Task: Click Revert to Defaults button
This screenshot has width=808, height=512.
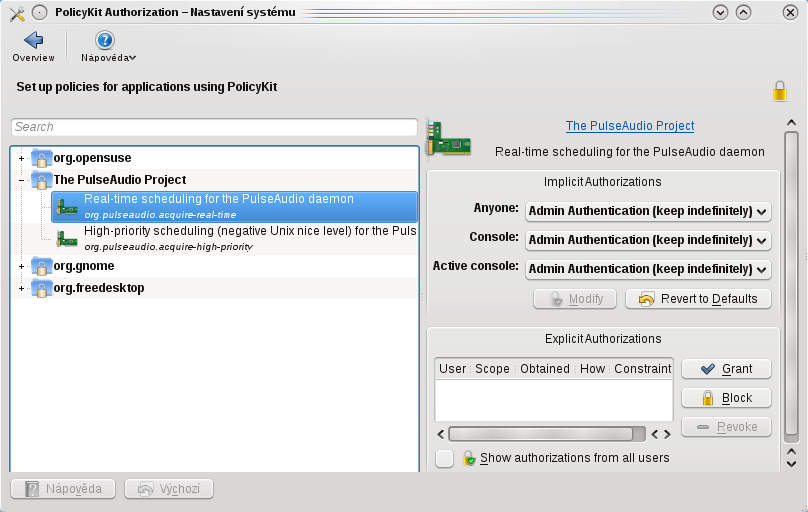Action: 698,299
